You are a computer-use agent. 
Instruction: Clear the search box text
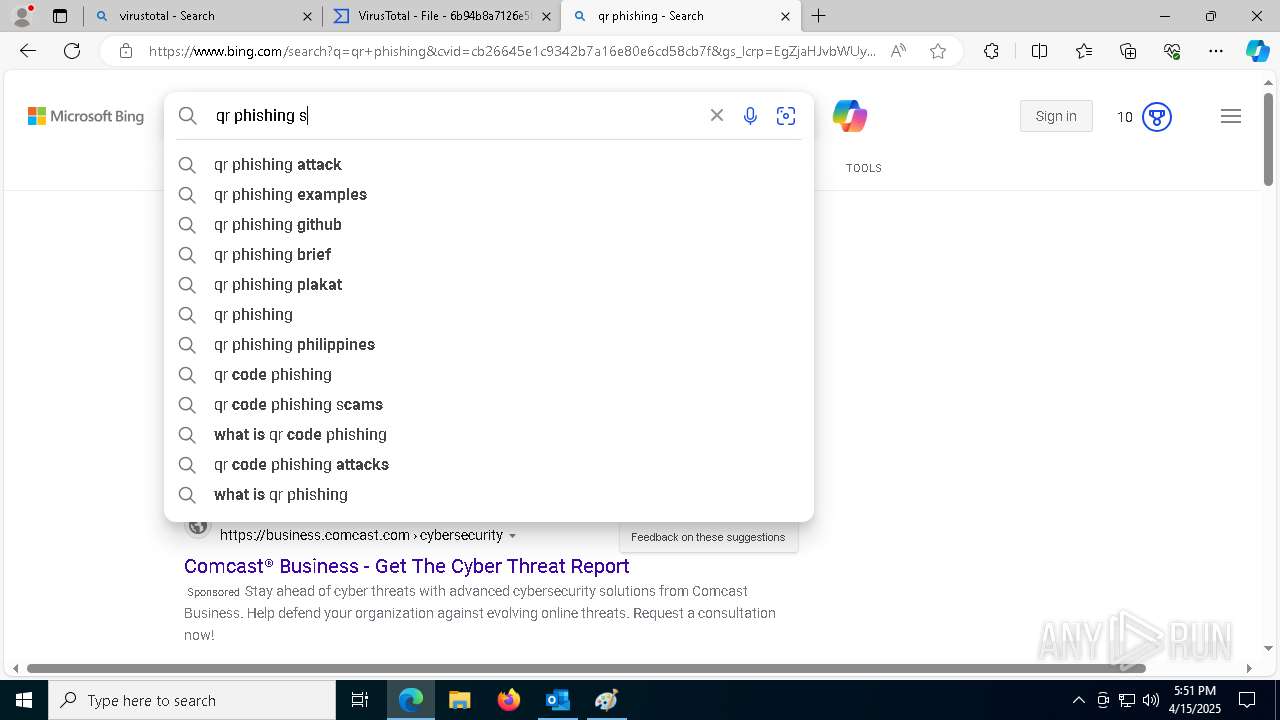pos(716,116)
